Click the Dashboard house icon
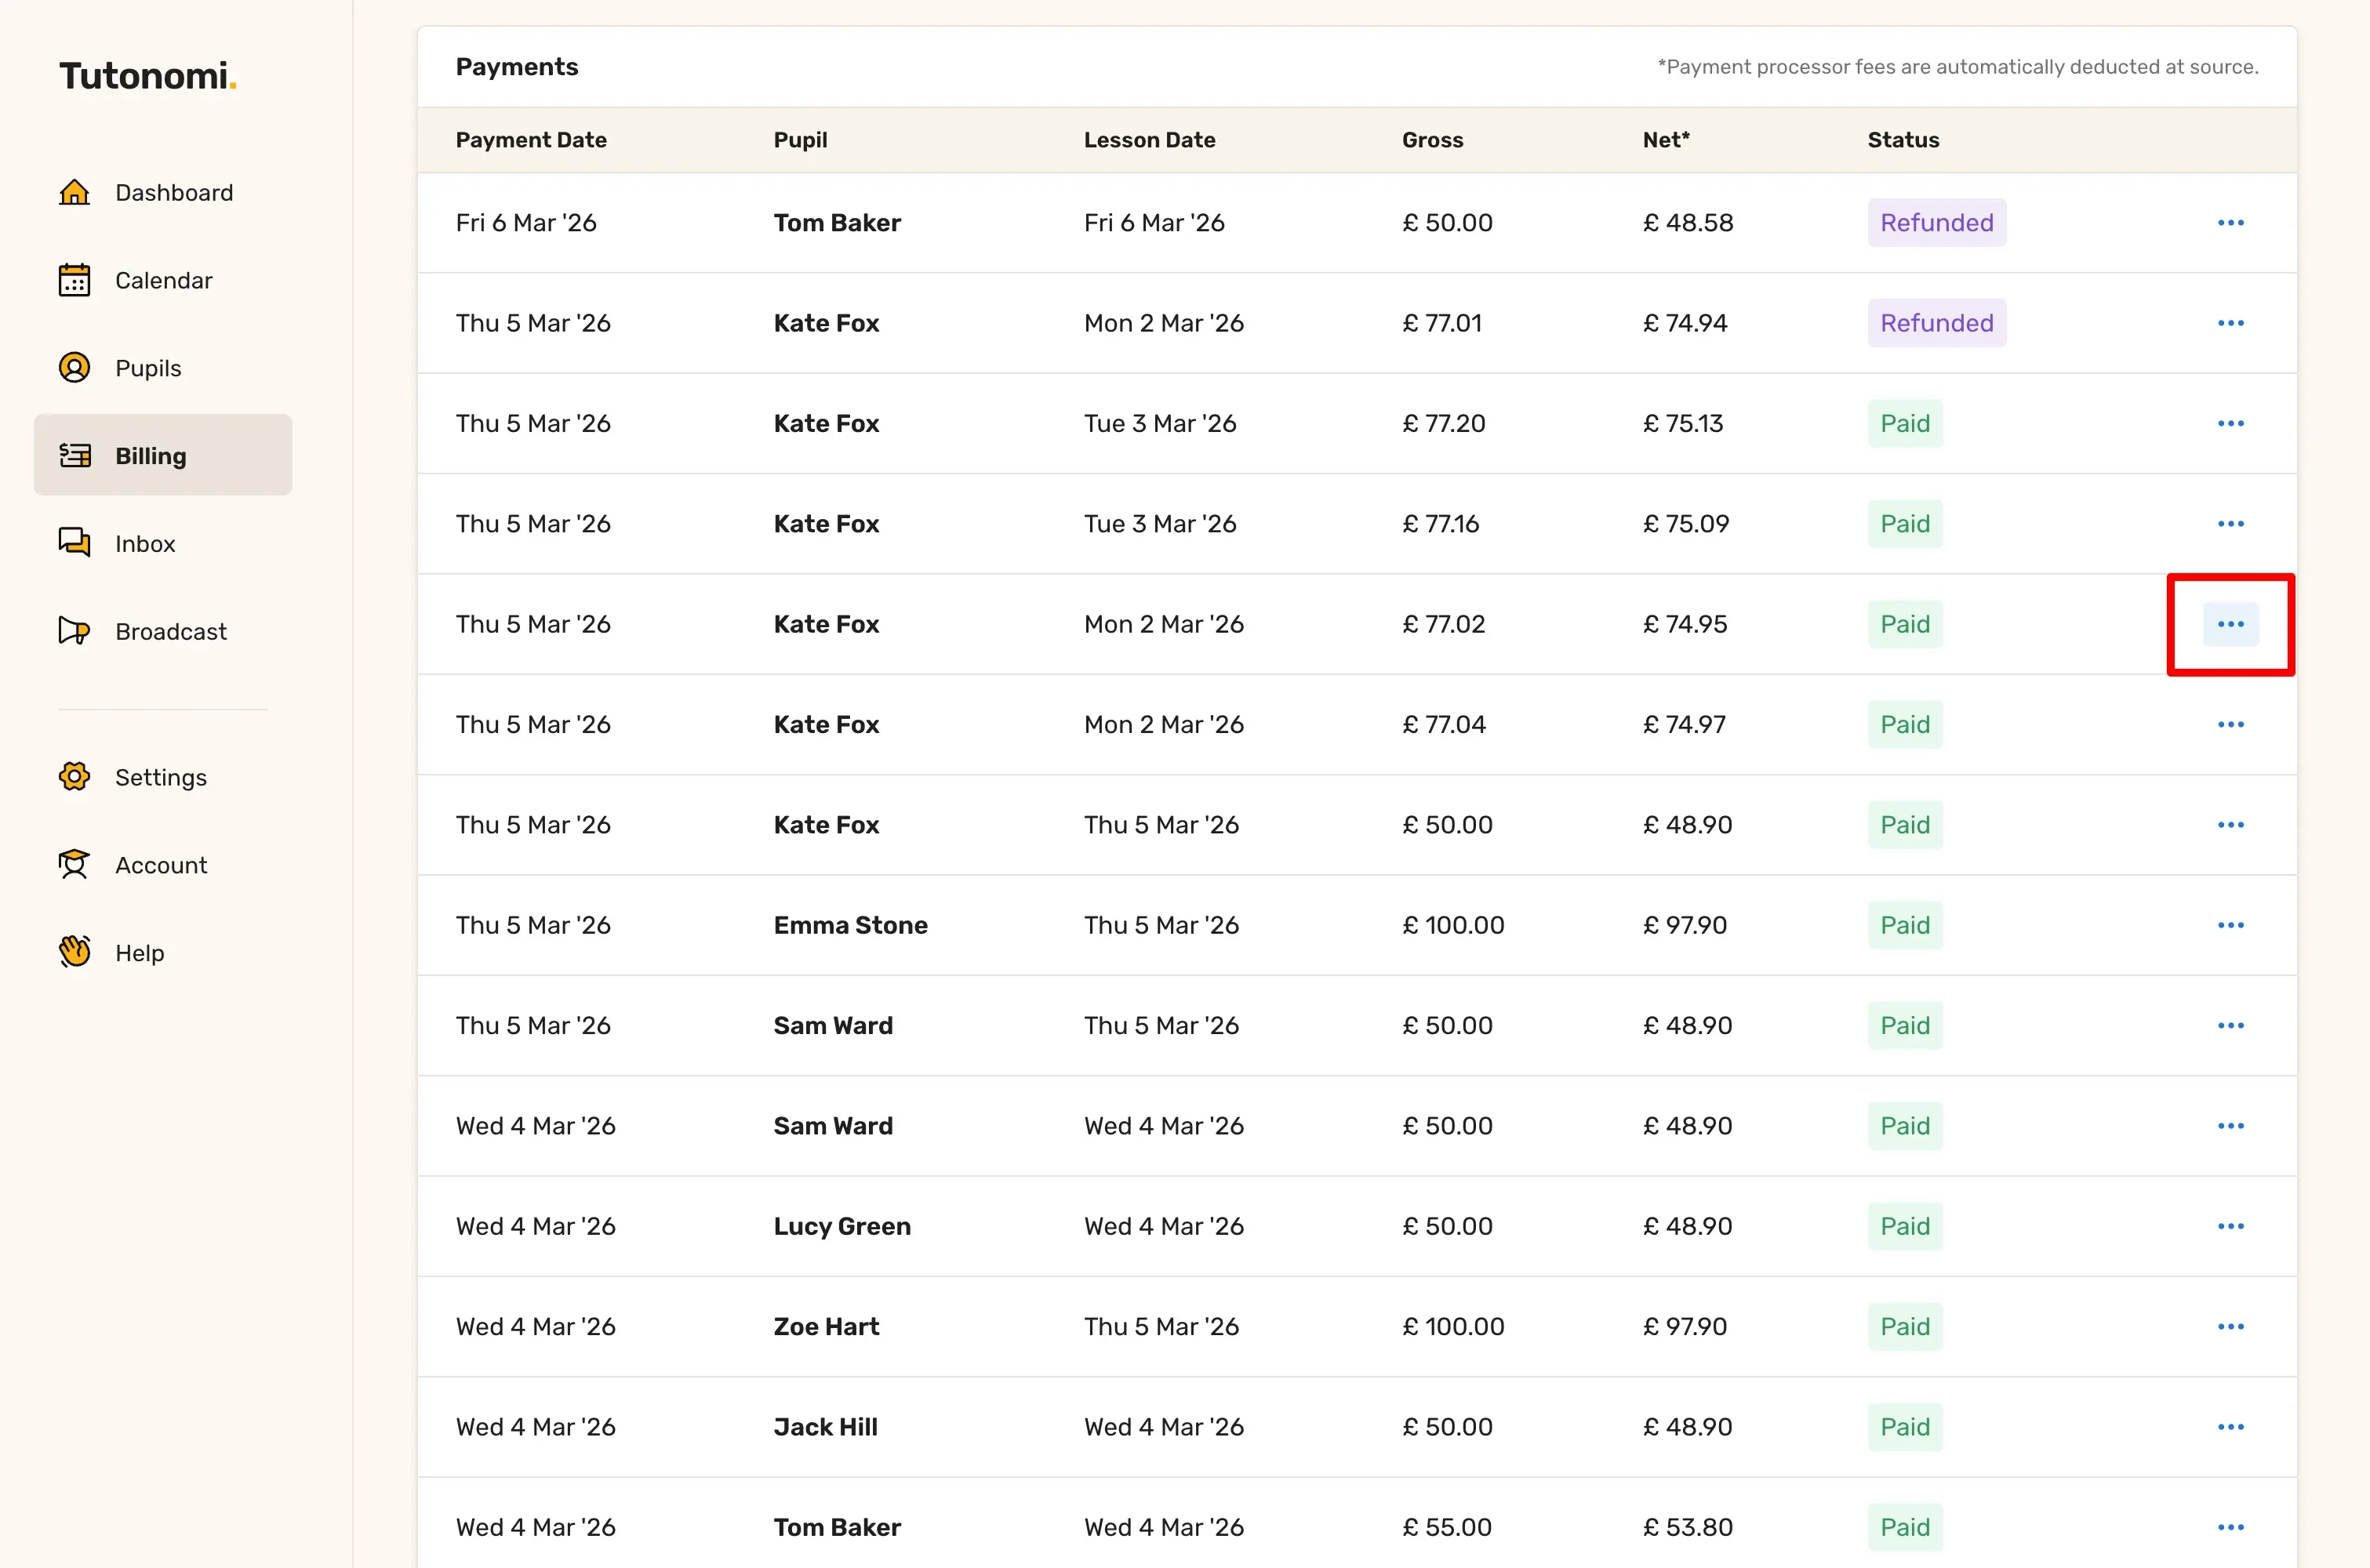This screenshot has width=2370, height=1568. (74, 192)
